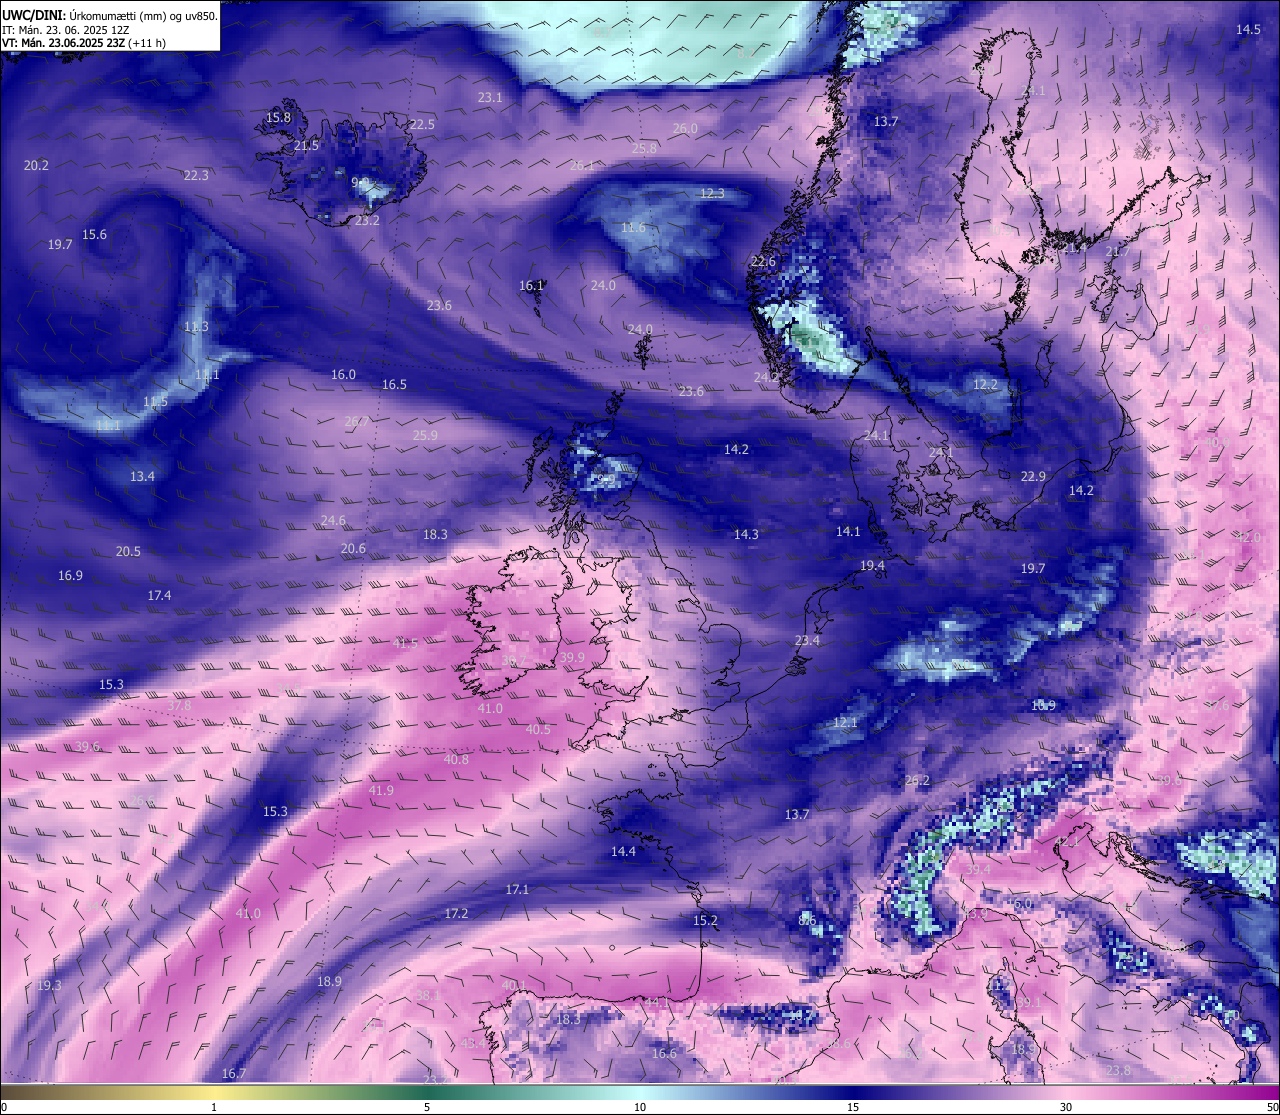Click the 22.5 value east of Iceland
This screenshot has height=1115, width=1280.
tap(422, 125)
